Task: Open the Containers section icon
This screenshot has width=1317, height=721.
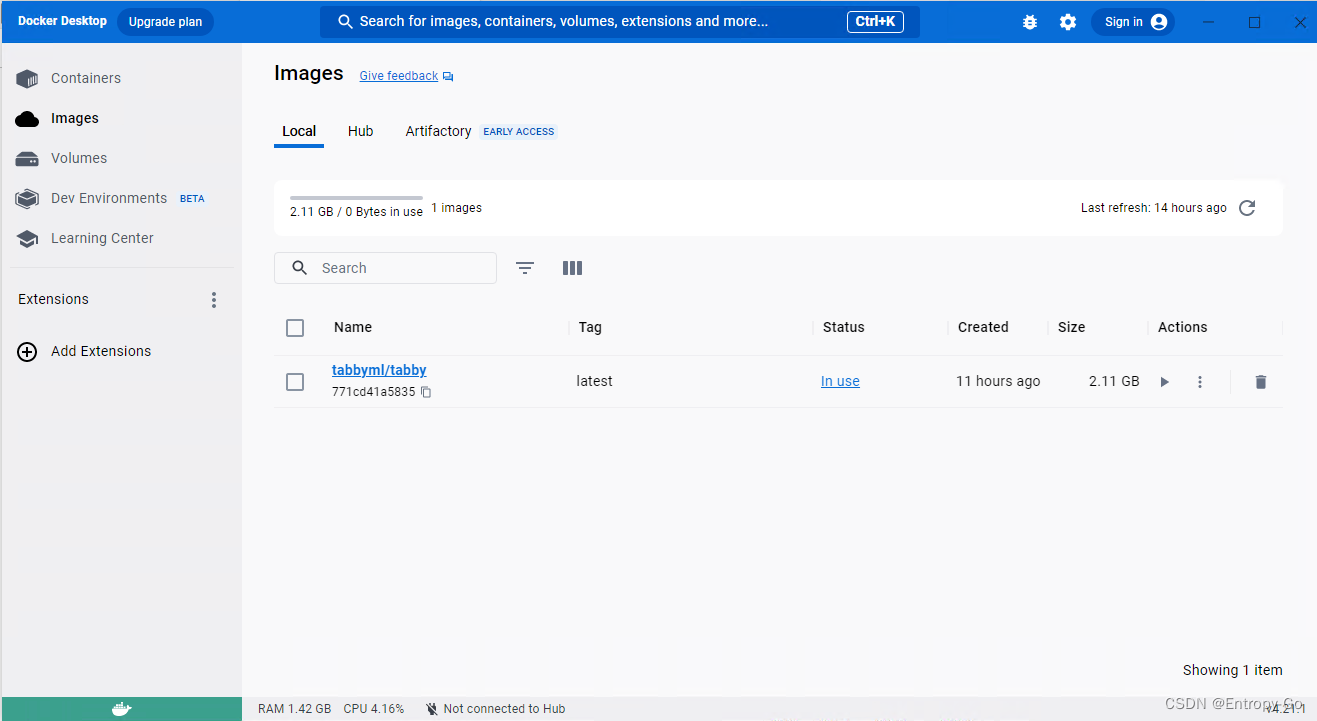Action: [27, 78]
